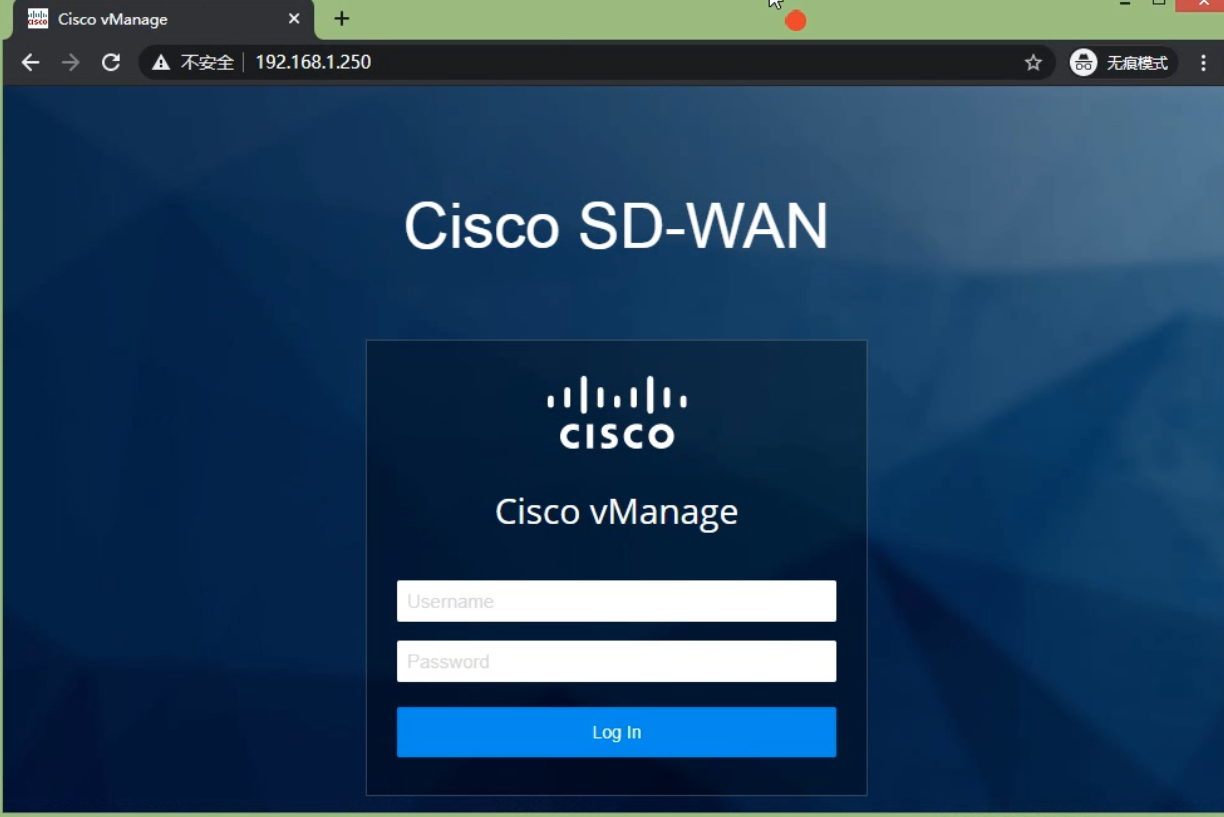This screenshot has width=1224, height=817.
Task: Click the blue Log In button
Action: point(616,732)
